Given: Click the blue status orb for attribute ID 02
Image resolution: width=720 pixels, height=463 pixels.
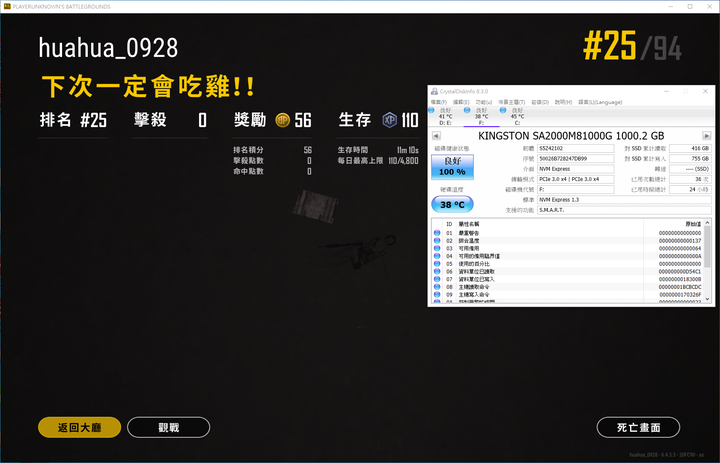Looking at the screenshot, I should 437,241.
